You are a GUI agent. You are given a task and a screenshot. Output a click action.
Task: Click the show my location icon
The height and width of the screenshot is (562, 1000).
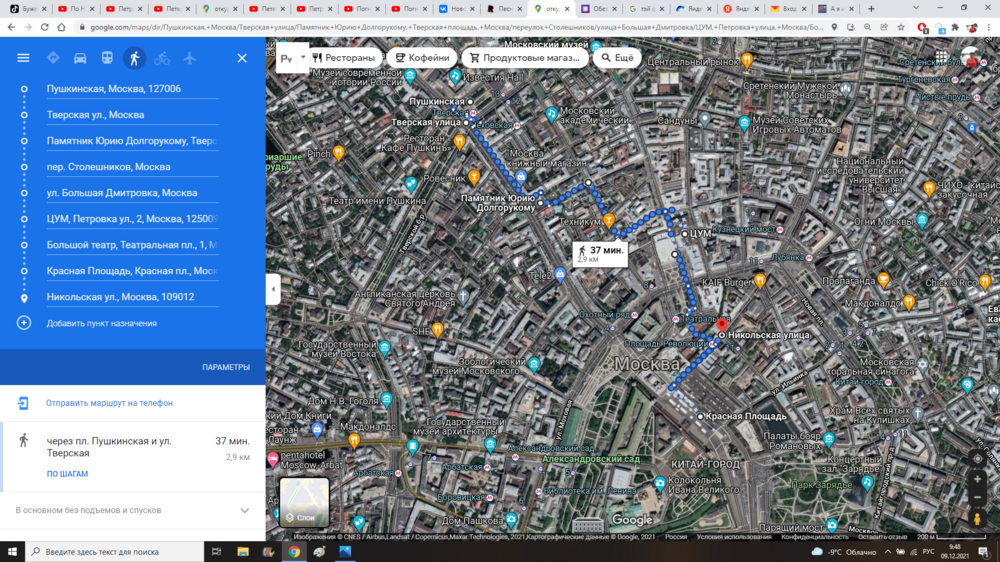coord(977,459)
